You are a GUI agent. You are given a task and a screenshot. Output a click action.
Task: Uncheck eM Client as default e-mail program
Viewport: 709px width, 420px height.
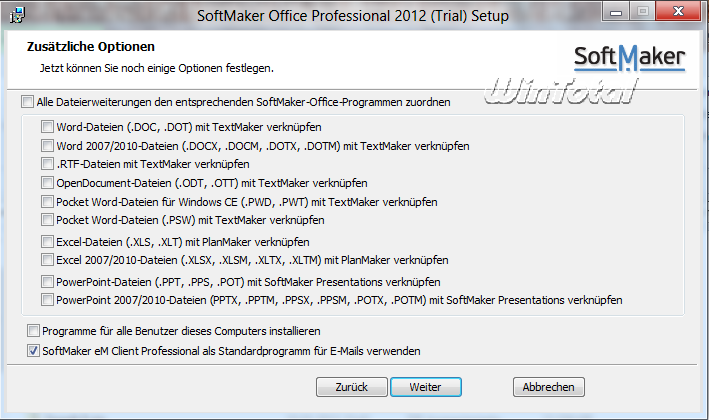(35, 351)
